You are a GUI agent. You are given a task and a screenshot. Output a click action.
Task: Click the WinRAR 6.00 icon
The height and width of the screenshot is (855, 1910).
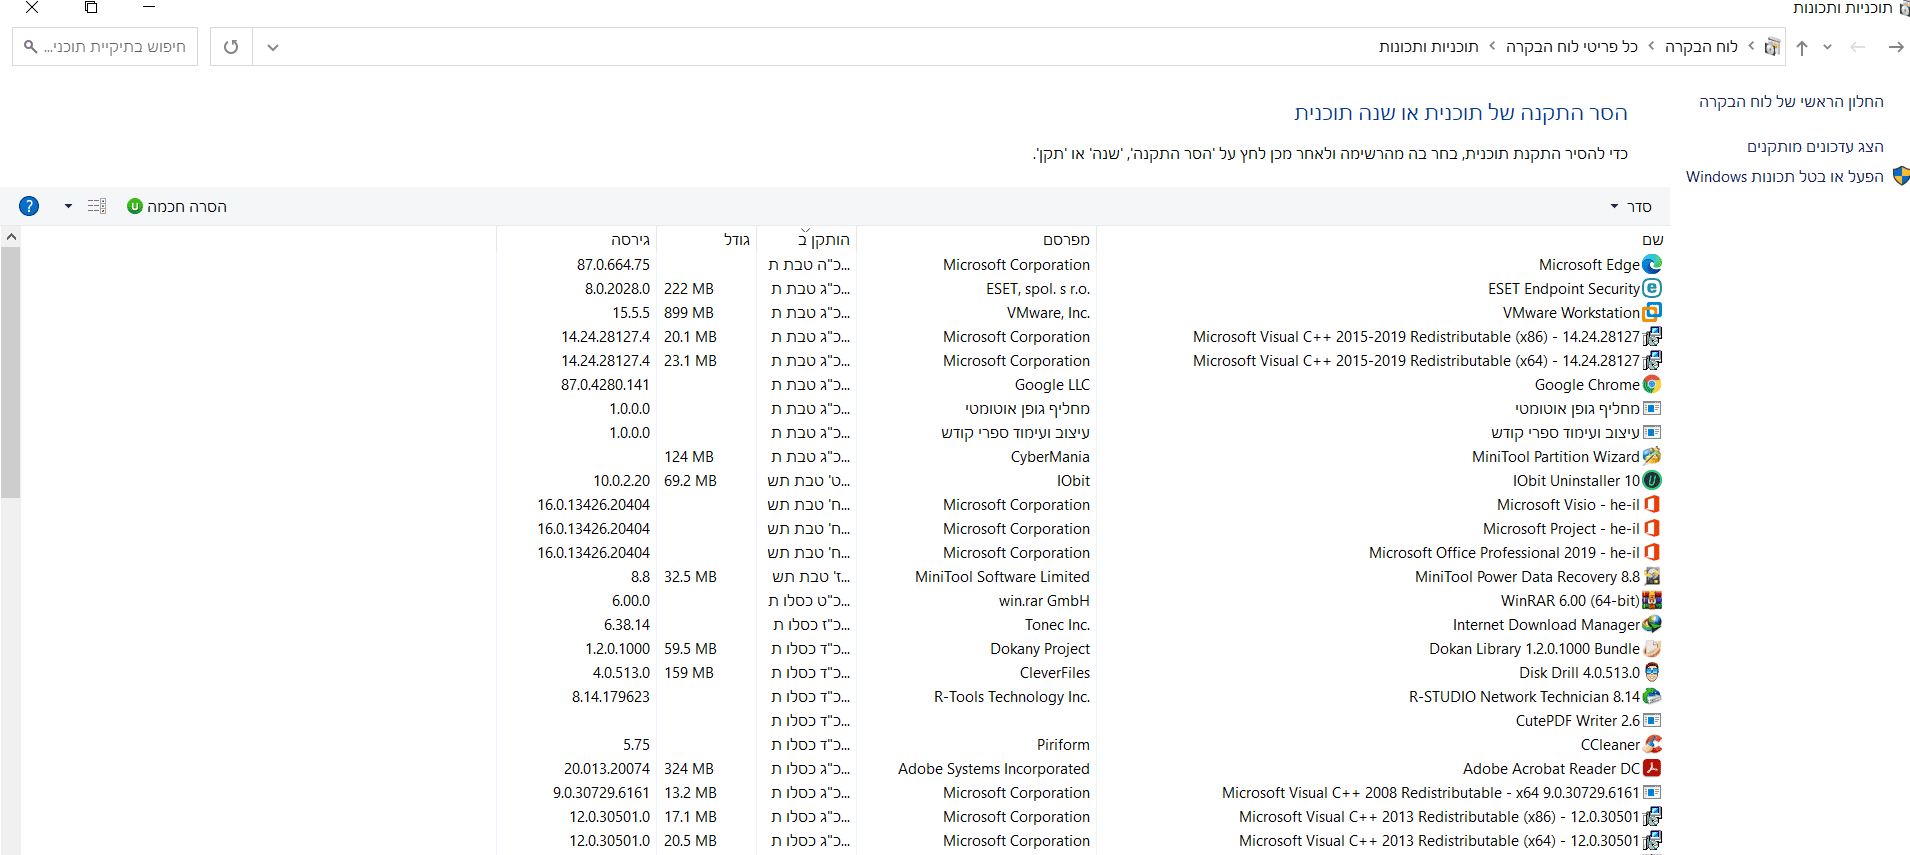tap(1652, 600)
